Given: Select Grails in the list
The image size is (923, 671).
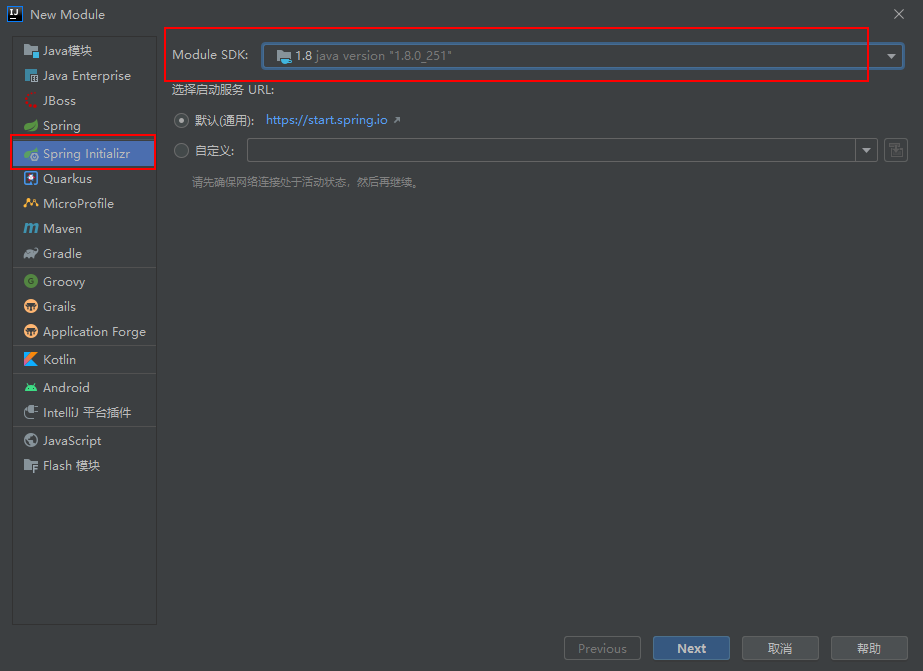Looking at the screenshot, I should click(x=84, y=307).
